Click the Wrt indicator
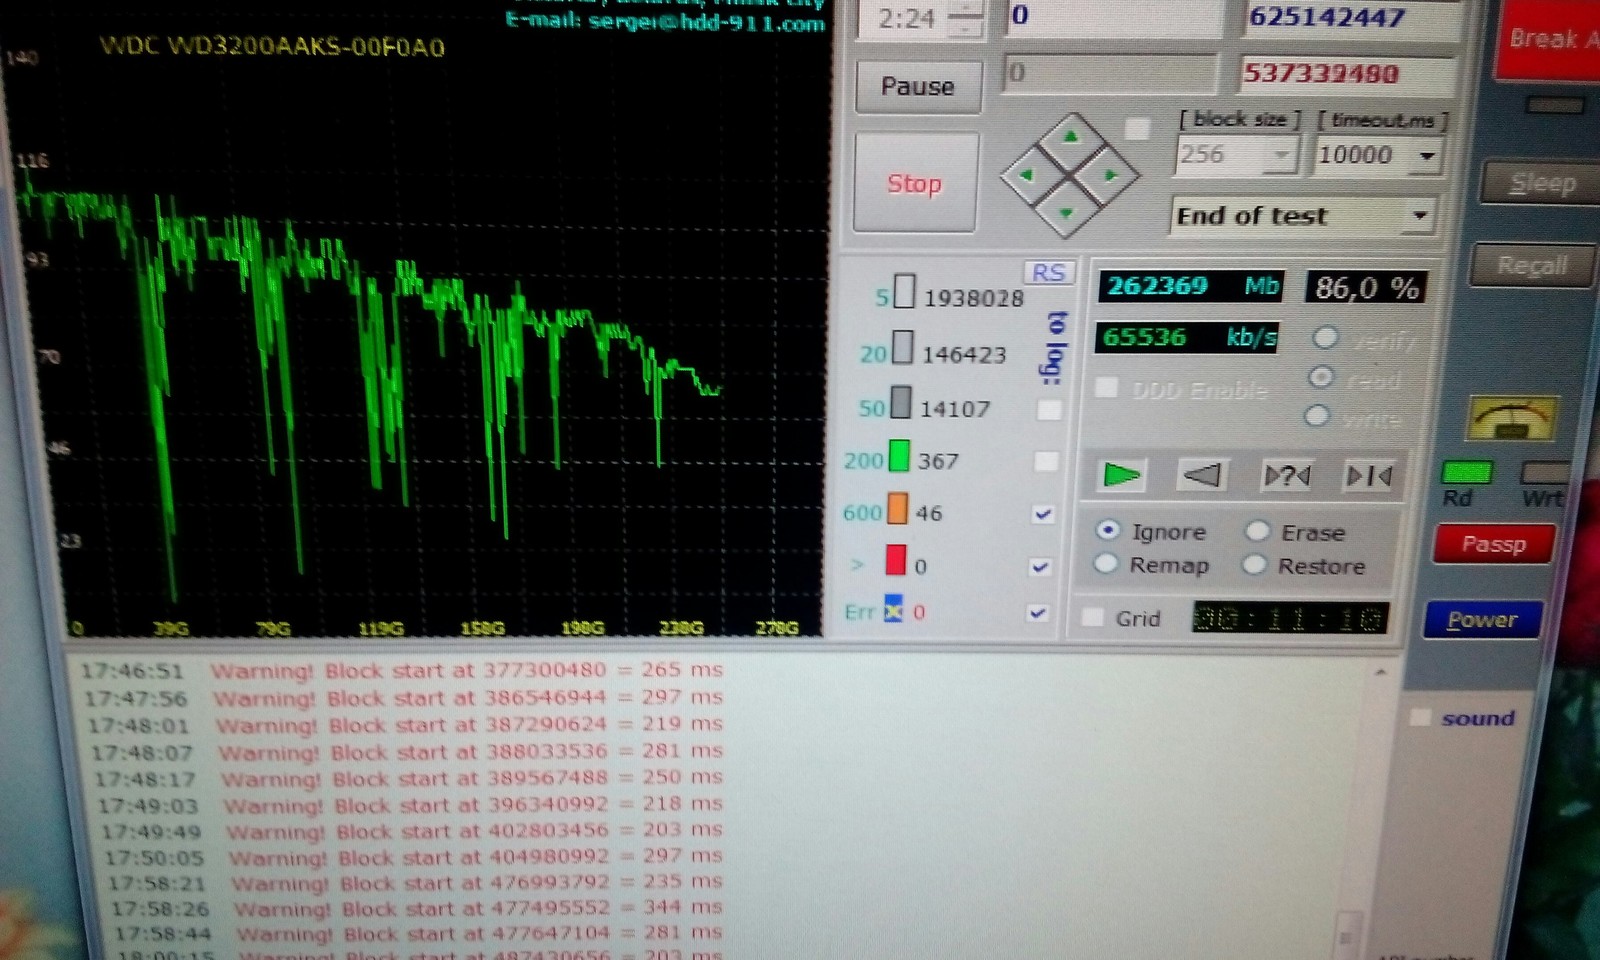Viewport: 1600px width, 960px height. point(1546,472)
